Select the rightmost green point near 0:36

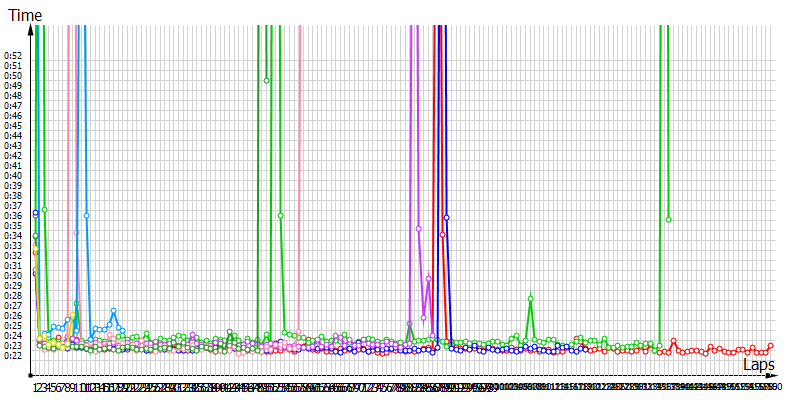668,220
